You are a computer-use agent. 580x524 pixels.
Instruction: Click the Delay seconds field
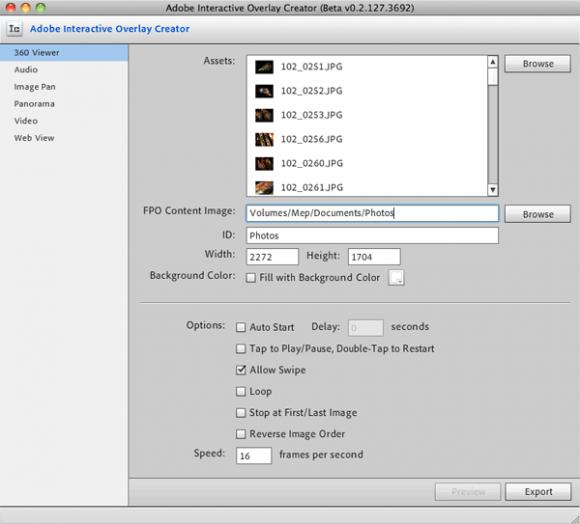[x=366, y=328]
